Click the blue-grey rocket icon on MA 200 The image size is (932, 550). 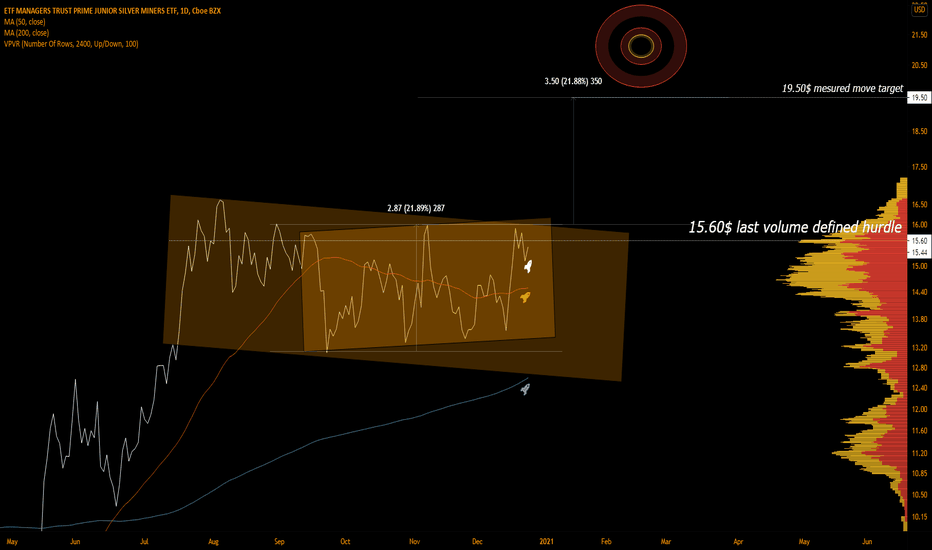pos(525,389)
